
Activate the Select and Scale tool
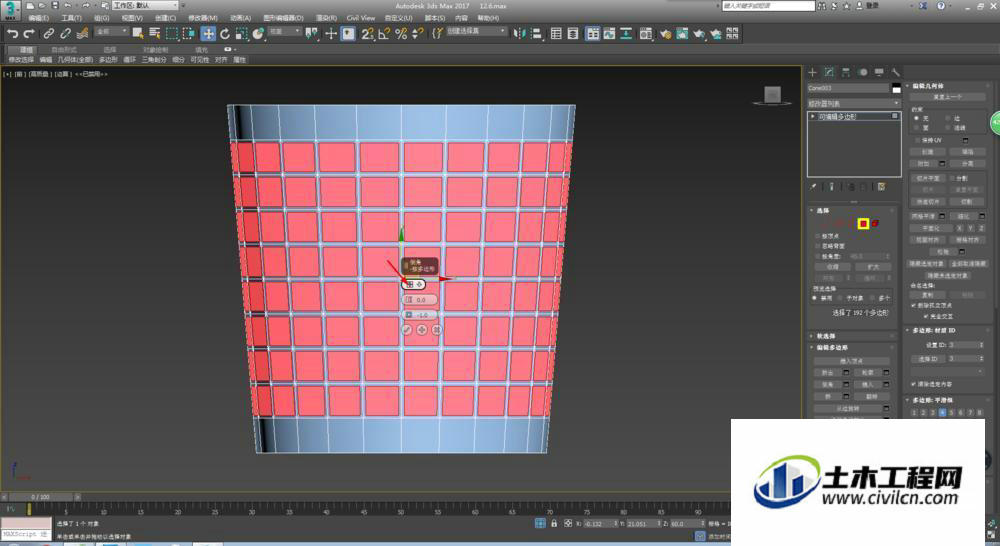click(242, 34)
